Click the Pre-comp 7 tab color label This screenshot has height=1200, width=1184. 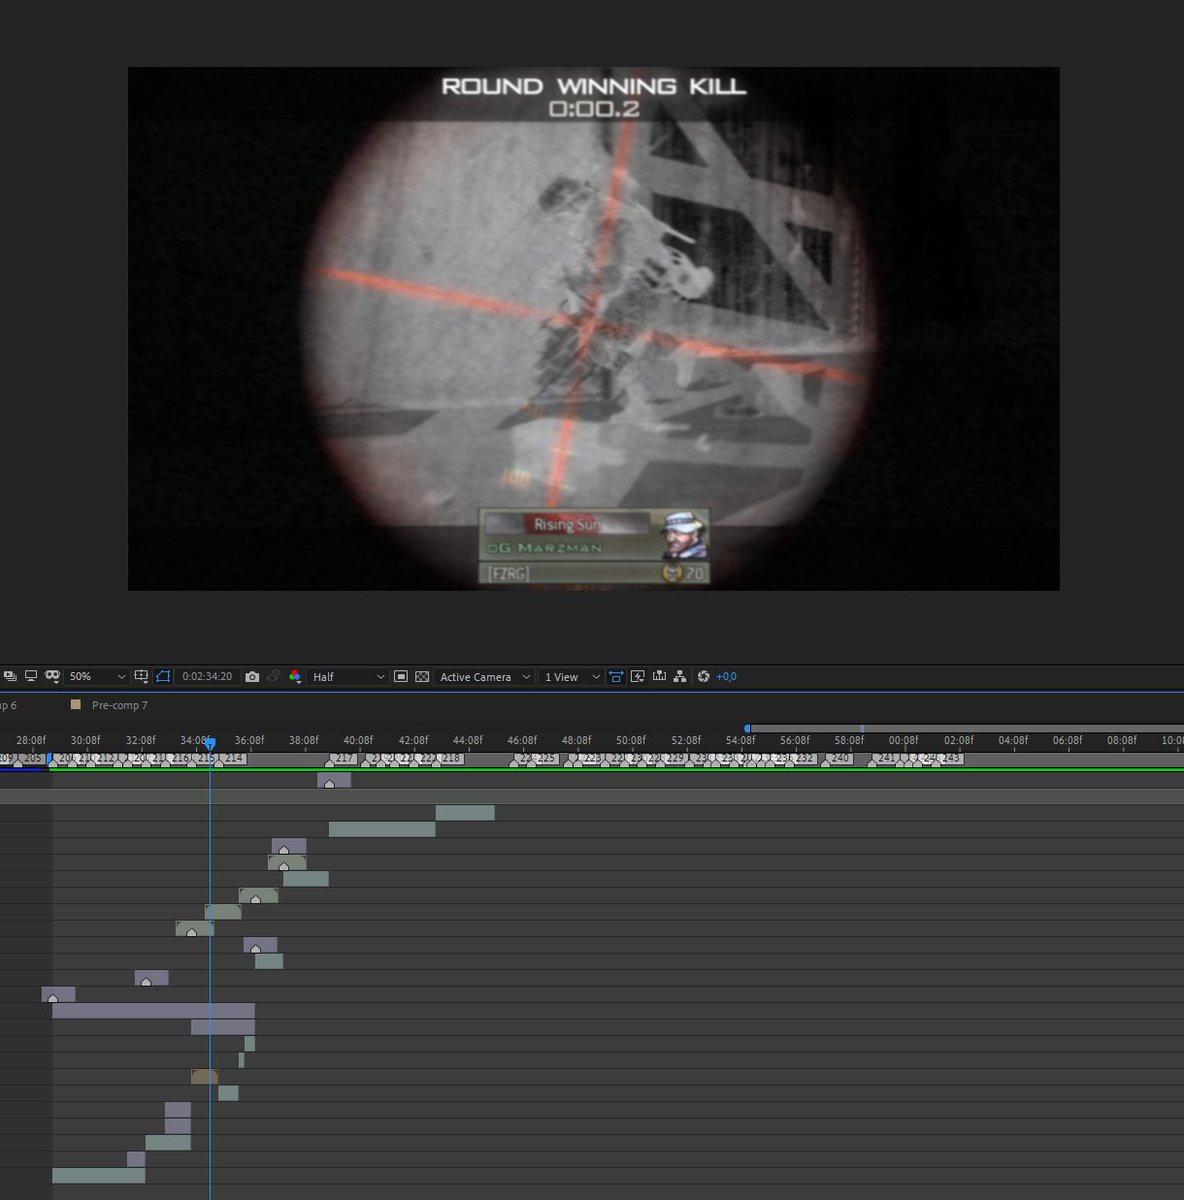tap(75, 705)
